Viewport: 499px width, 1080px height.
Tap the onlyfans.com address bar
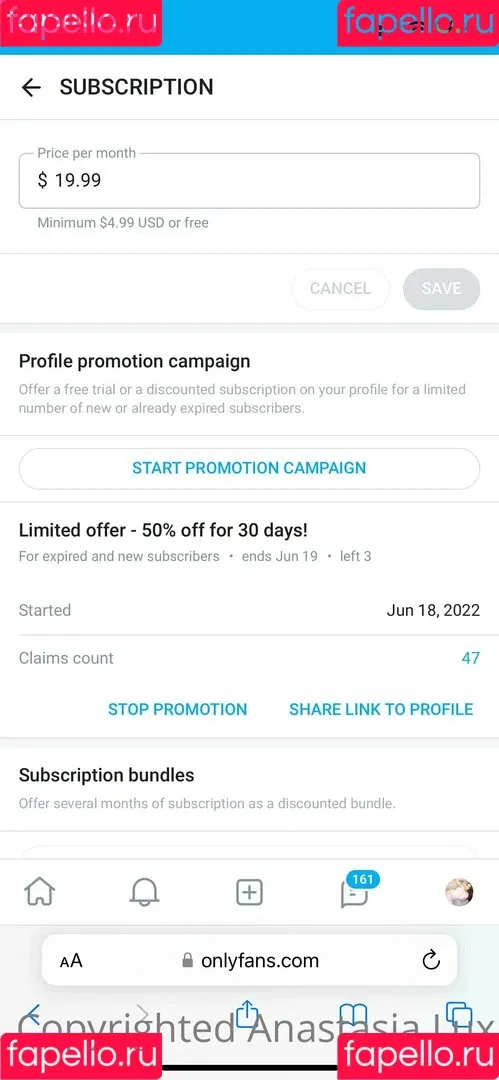[250, 960]
